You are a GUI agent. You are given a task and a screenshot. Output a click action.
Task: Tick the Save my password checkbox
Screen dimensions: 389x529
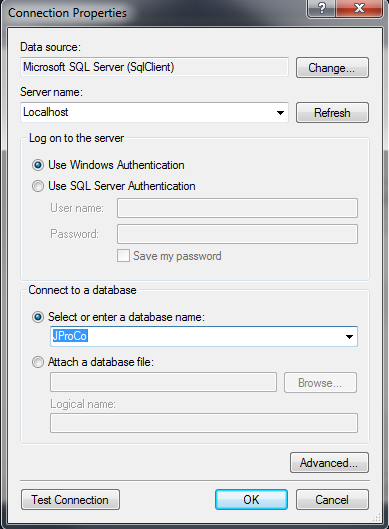point(123,256)
